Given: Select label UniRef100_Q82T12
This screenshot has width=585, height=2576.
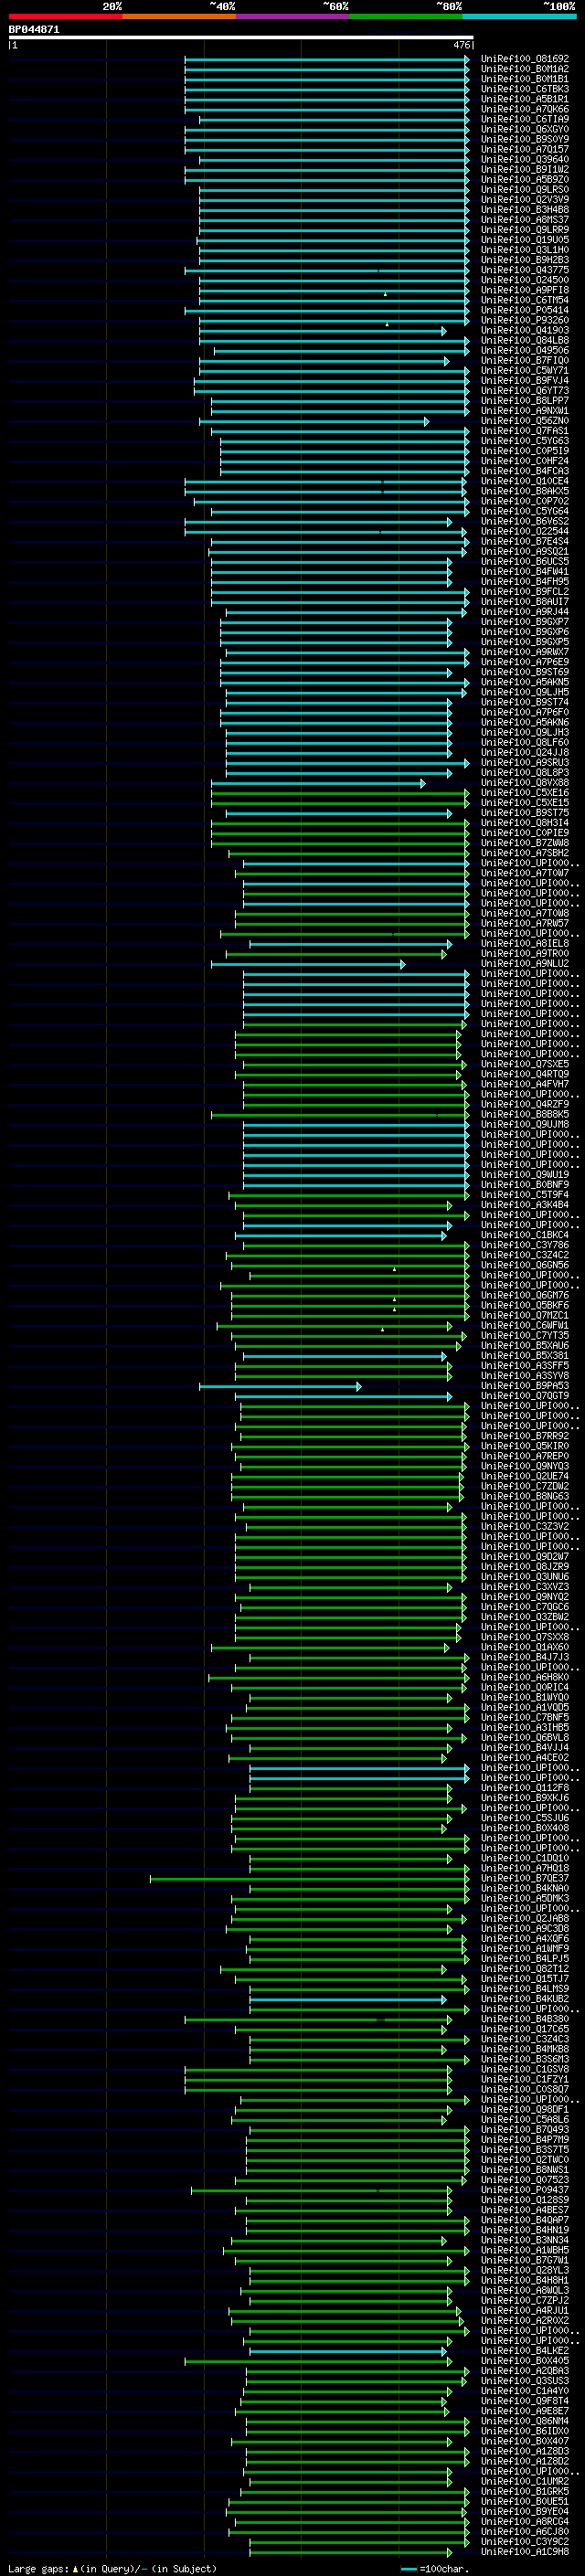Looking at the screenshot, I should tap(525, 1969).
